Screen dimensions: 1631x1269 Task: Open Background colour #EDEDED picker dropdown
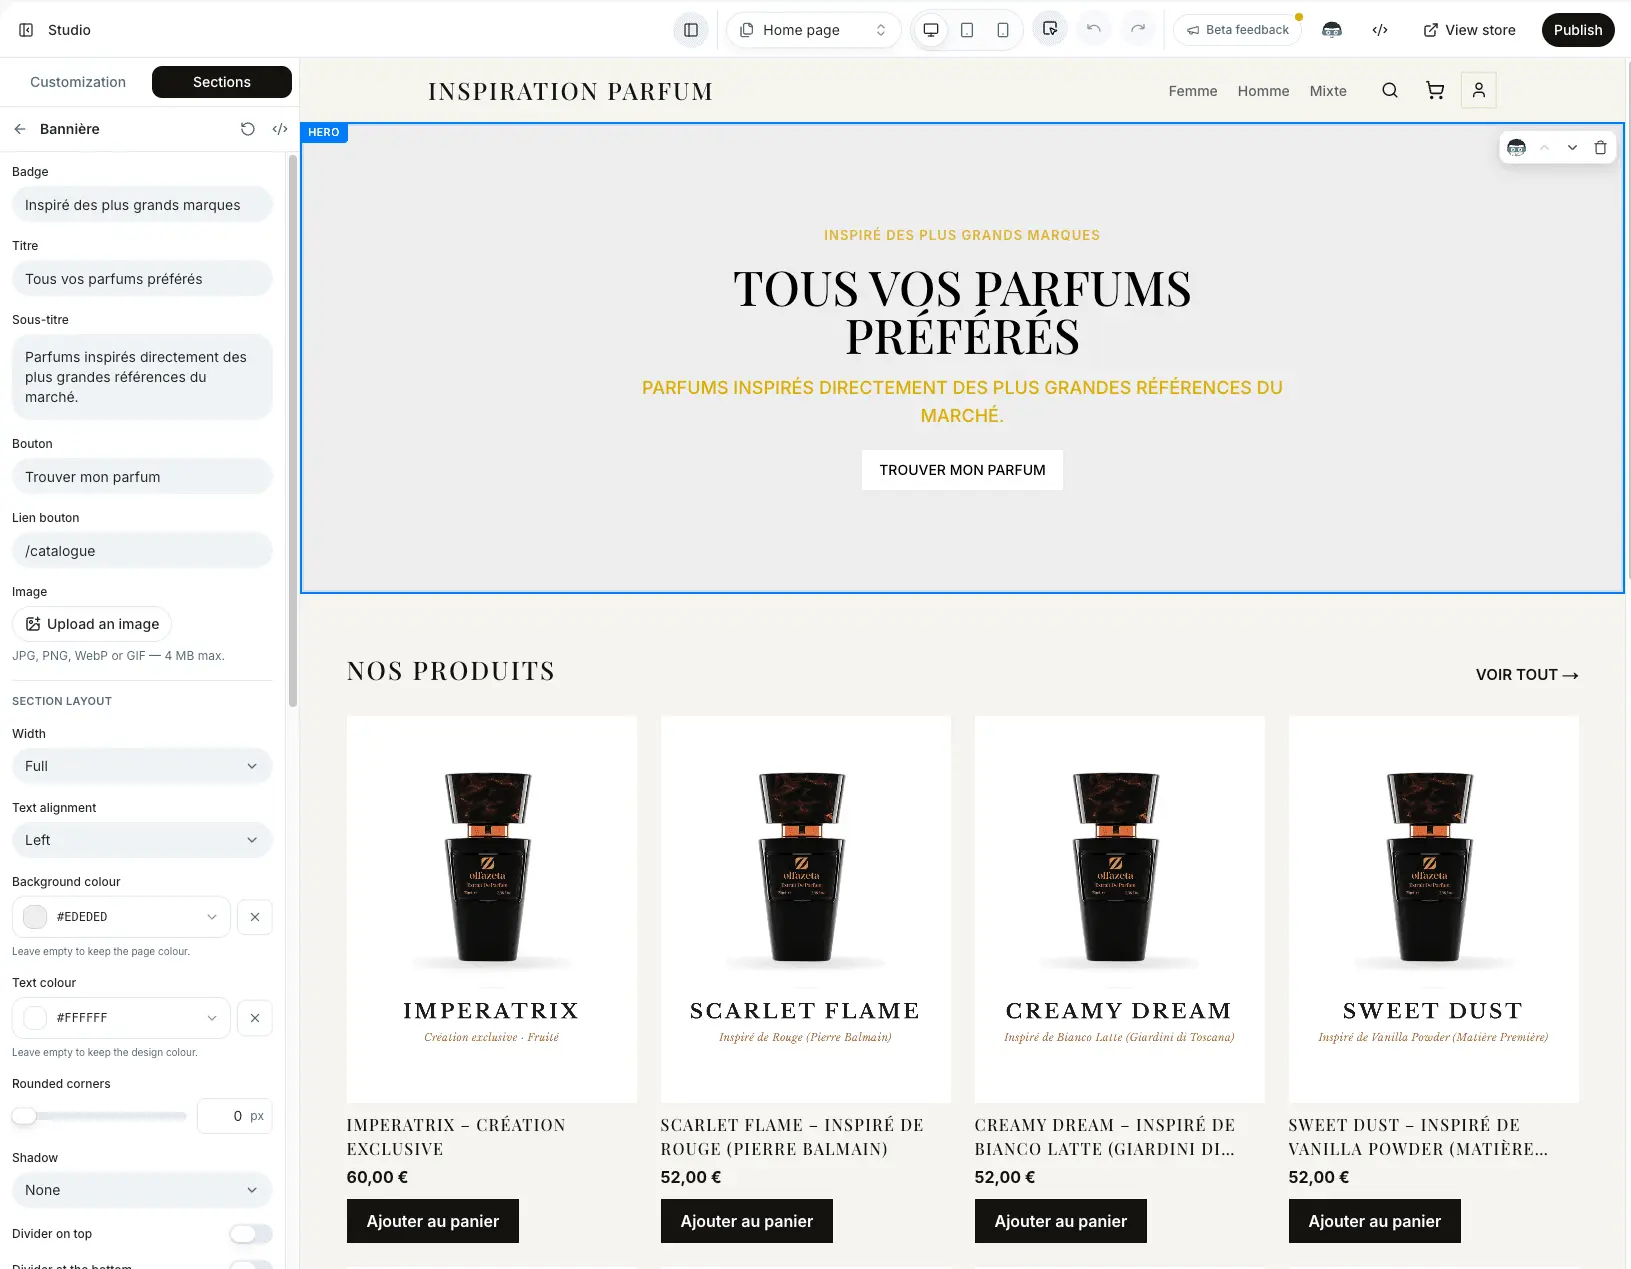tap(121, 917)
